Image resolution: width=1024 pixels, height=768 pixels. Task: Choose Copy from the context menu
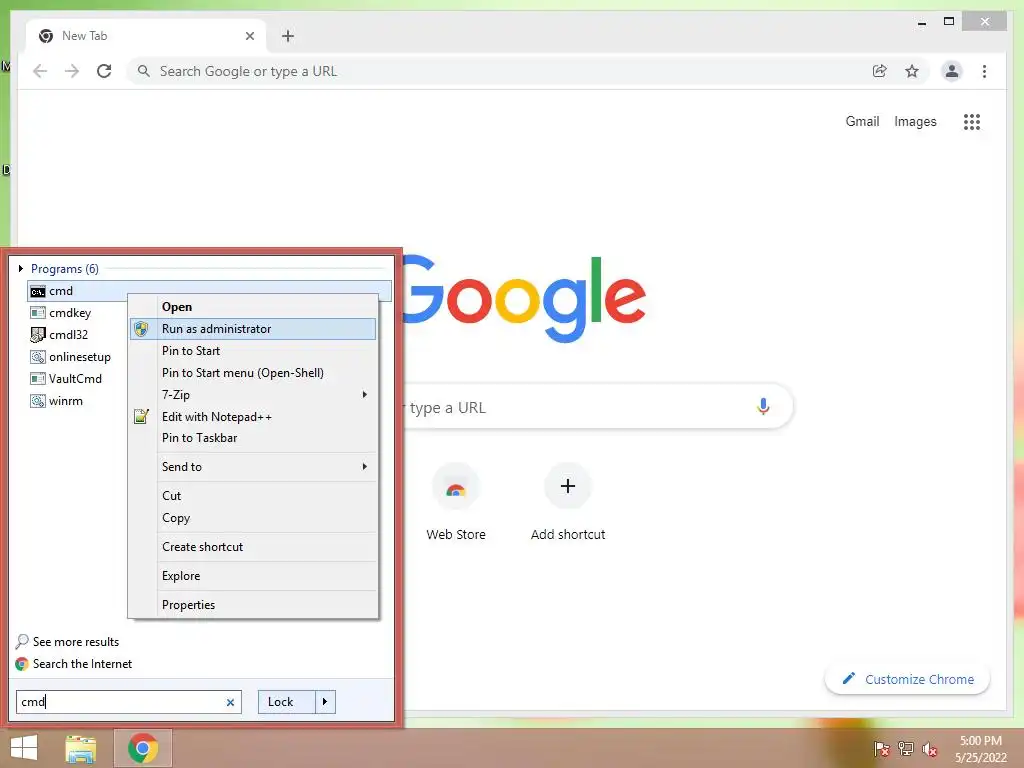(253, 518)
